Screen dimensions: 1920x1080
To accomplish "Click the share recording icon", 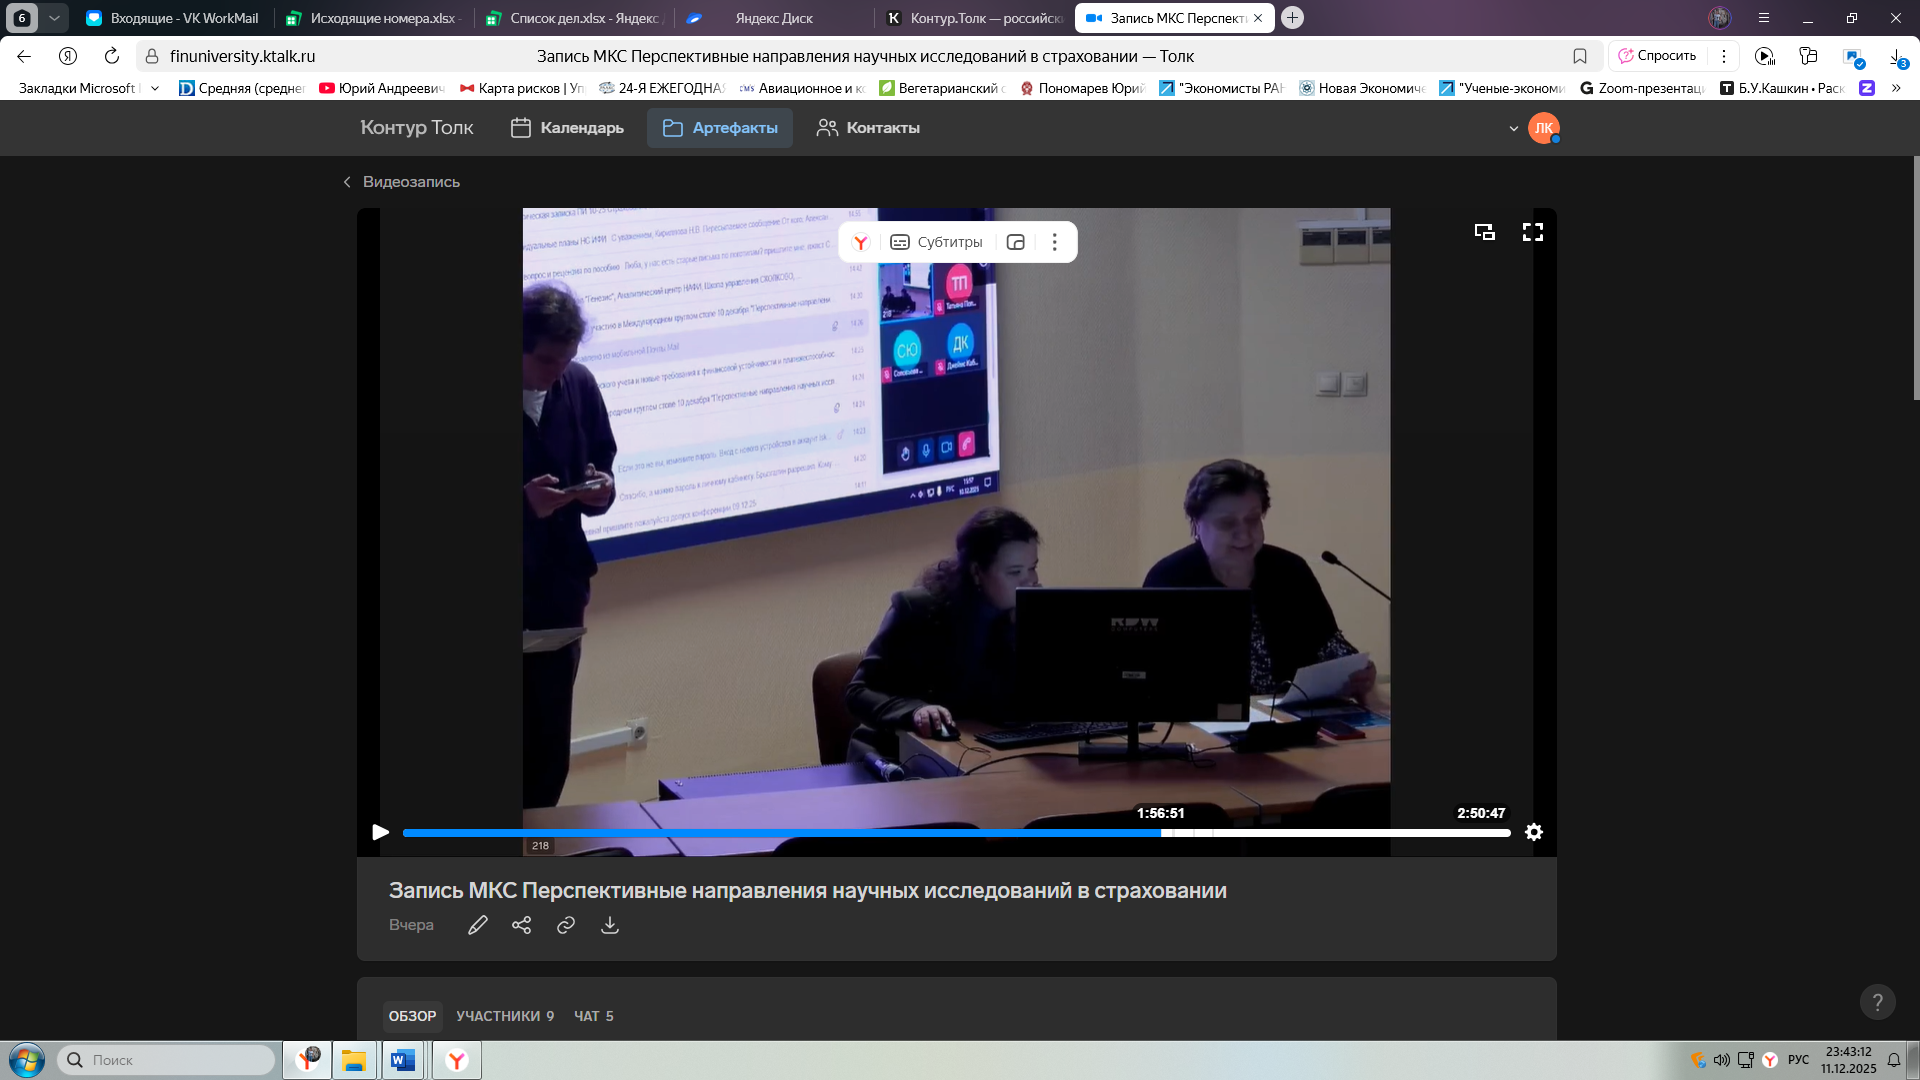I will (x=522, y=925).
